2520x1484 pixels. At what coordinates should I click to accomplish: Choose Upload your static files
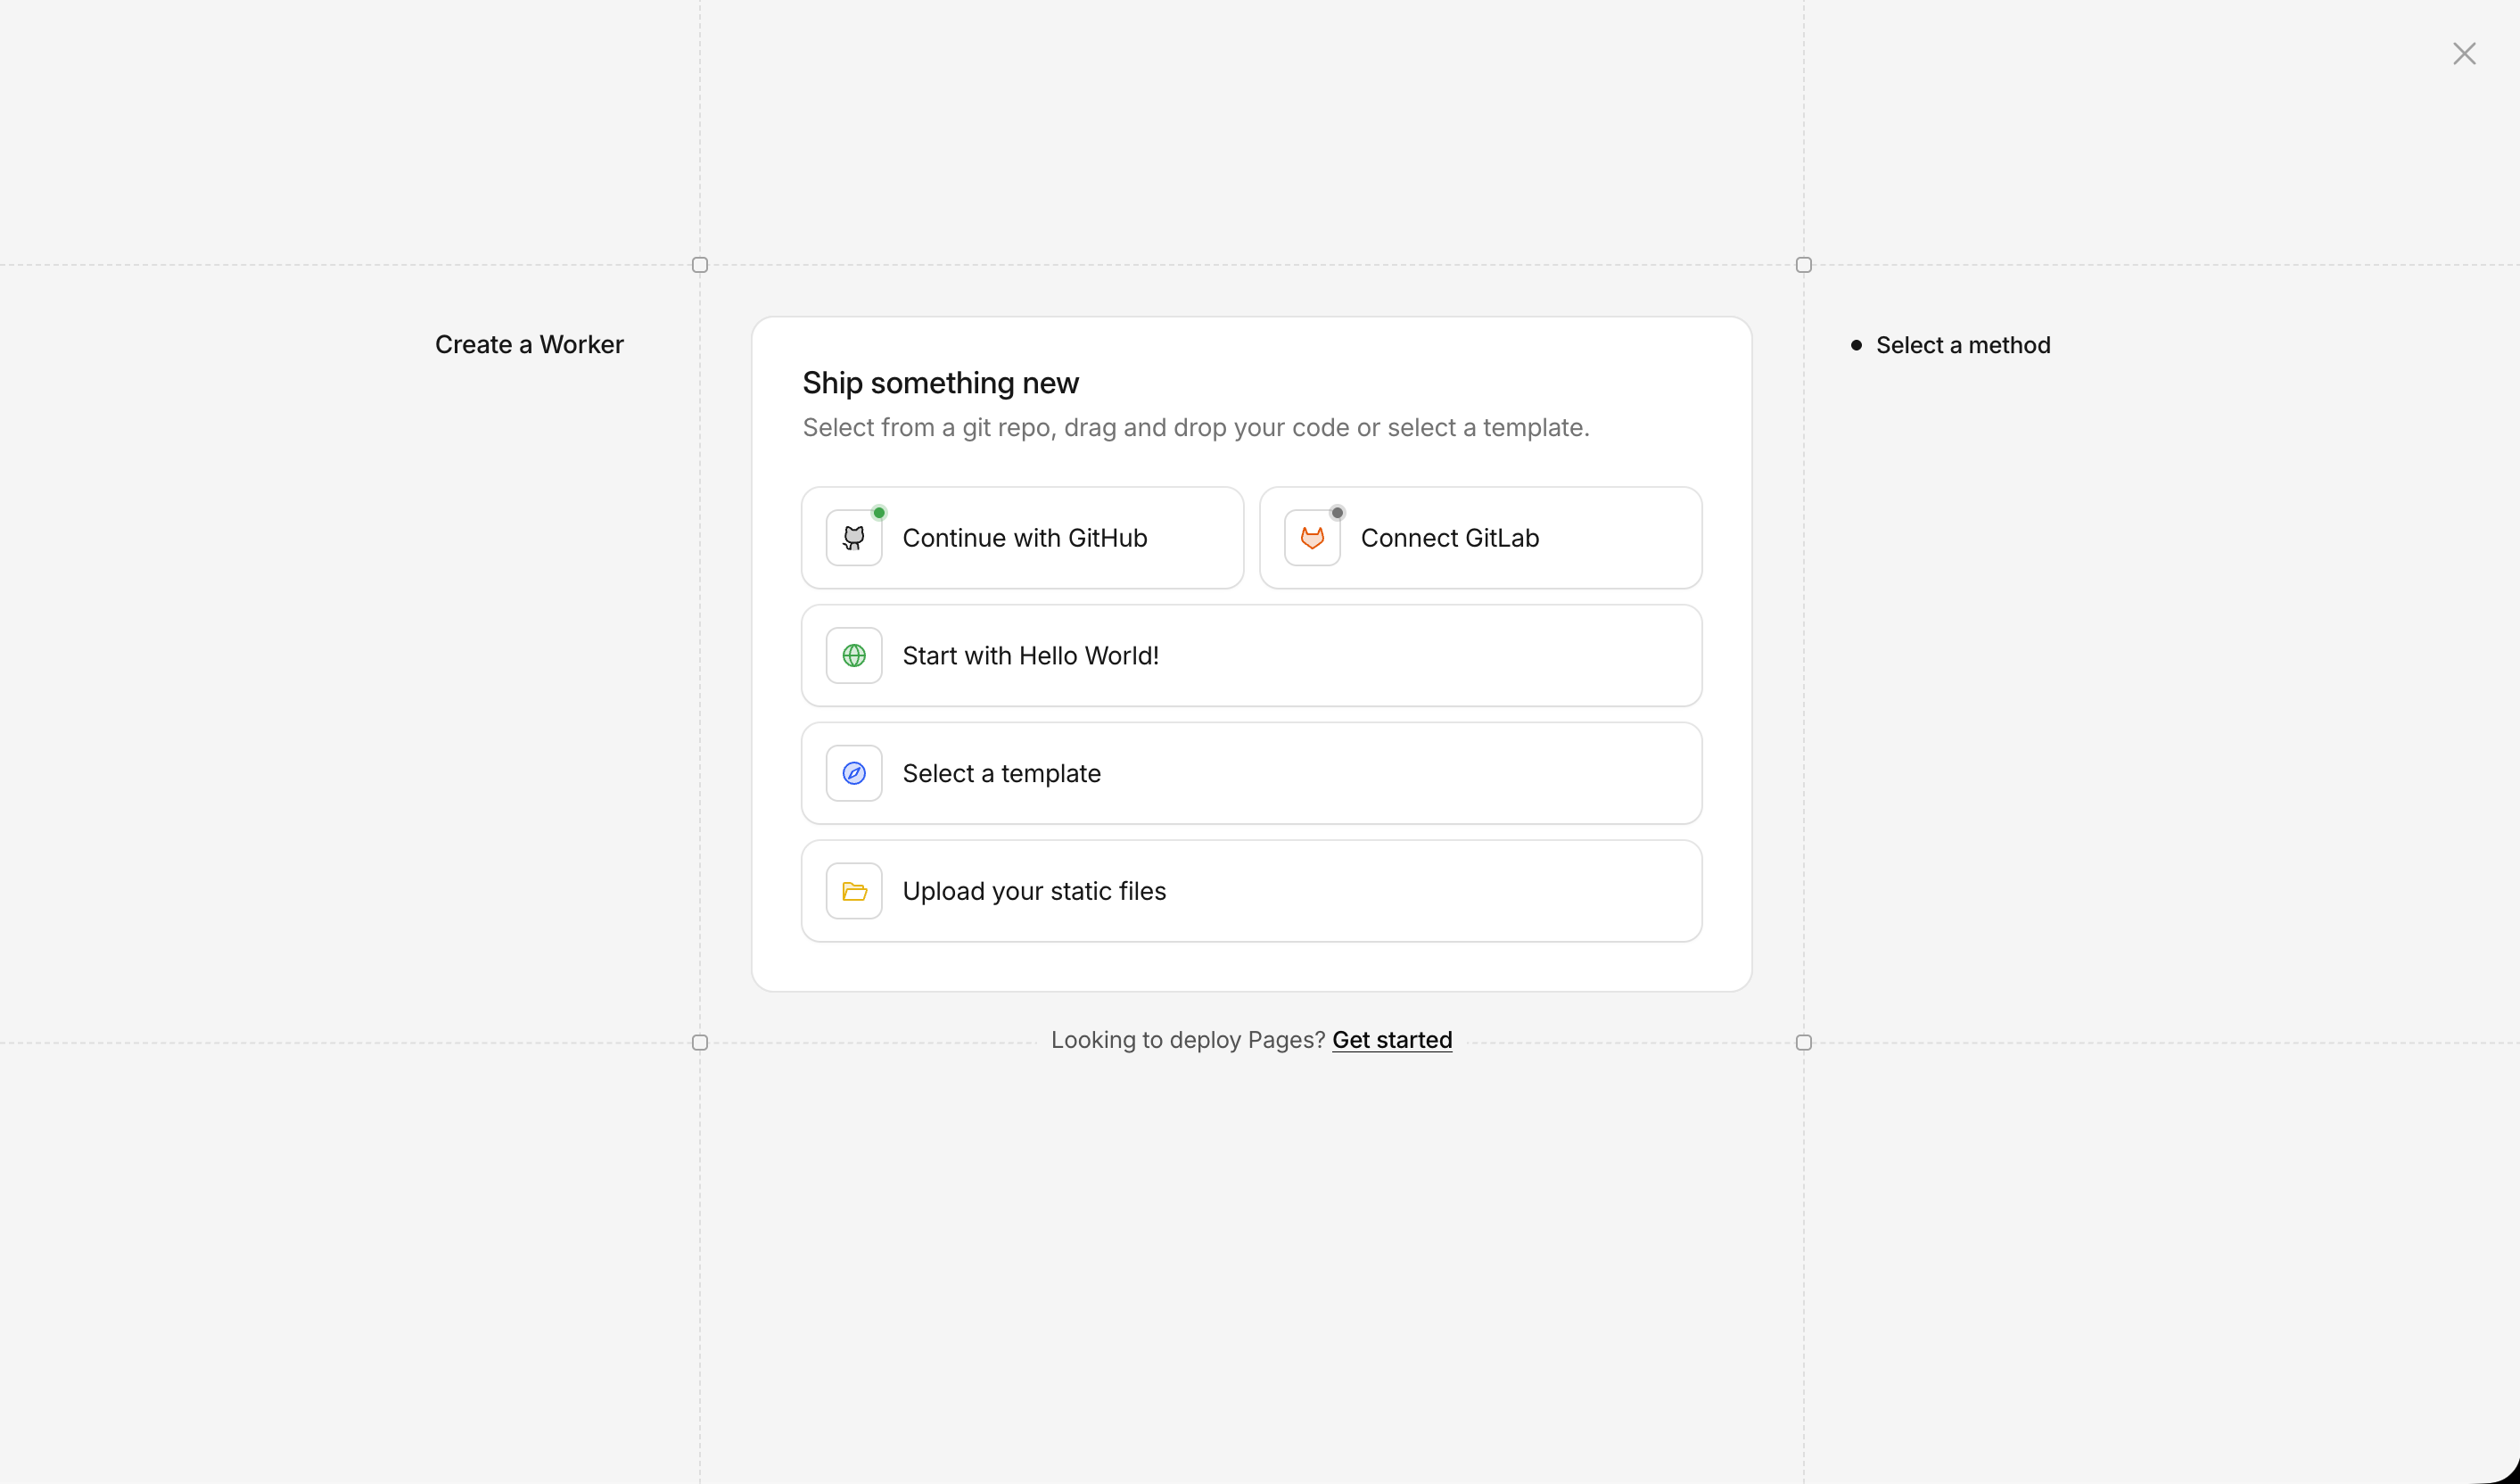1034,891
